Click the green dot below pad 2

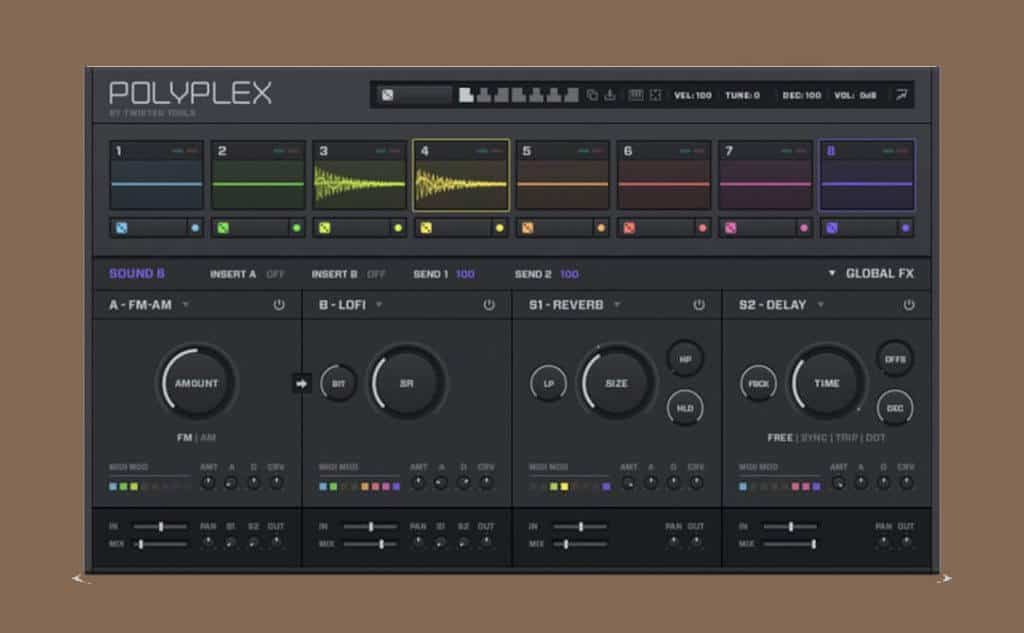pyautogui.click(x=296, y=228)
